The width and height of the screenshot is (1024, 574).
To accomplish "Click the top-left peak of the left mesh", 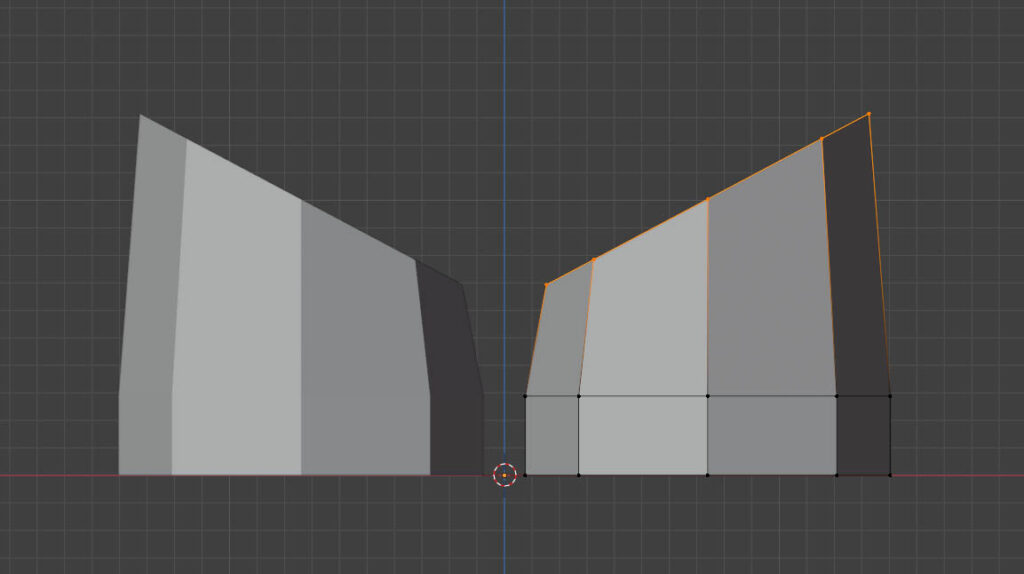I will (140, 115).
